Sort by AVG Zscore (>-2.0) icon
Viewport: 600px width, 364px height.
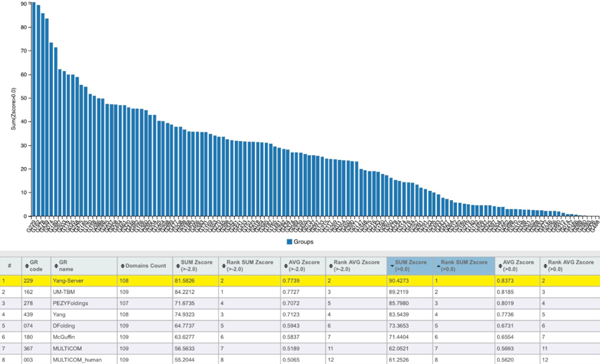pyautogui.click(x=285, y=266)
